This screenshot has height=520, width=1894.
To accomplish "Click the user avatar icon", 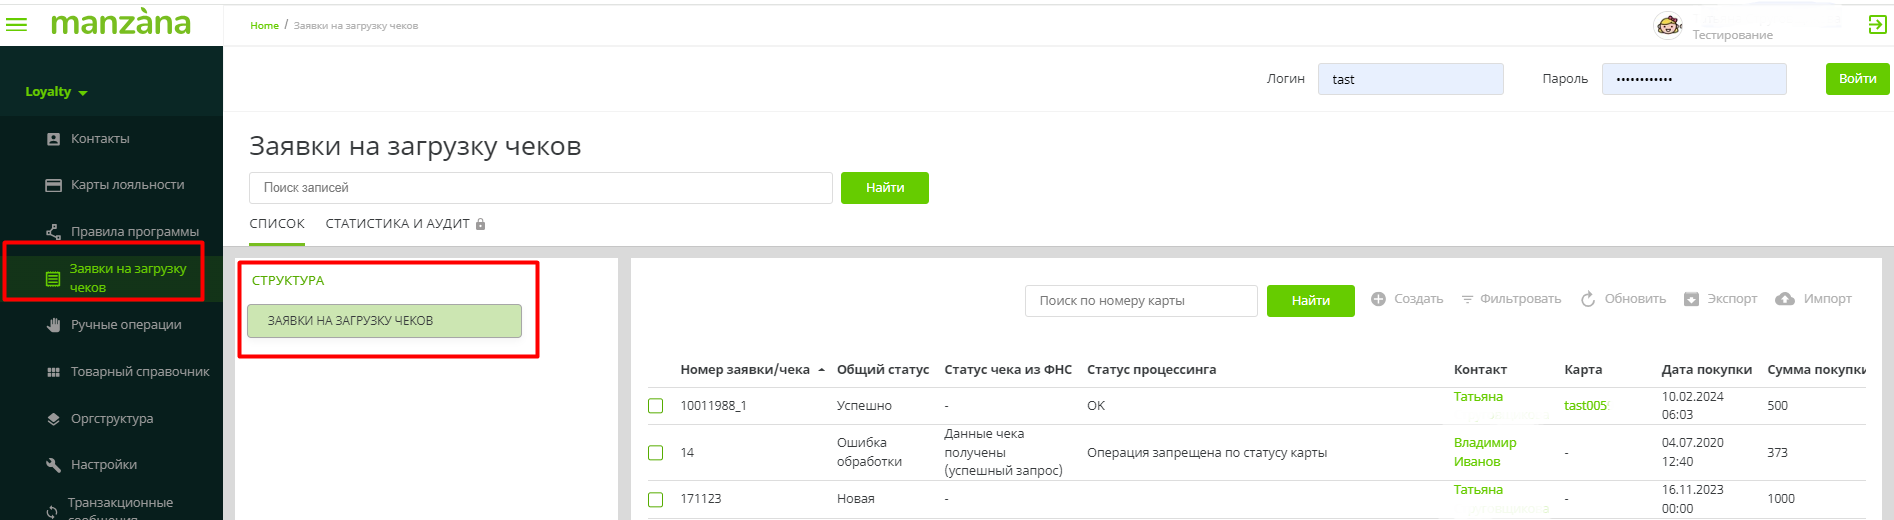I will (x=1668, y=25).
